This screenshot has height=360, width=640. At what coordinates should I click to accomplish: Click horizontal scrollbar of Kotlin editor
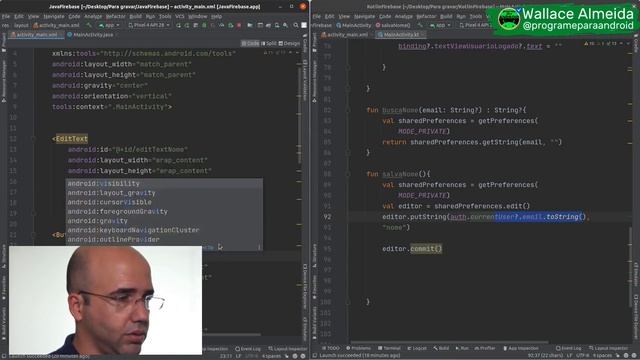[x=449, y=342]
